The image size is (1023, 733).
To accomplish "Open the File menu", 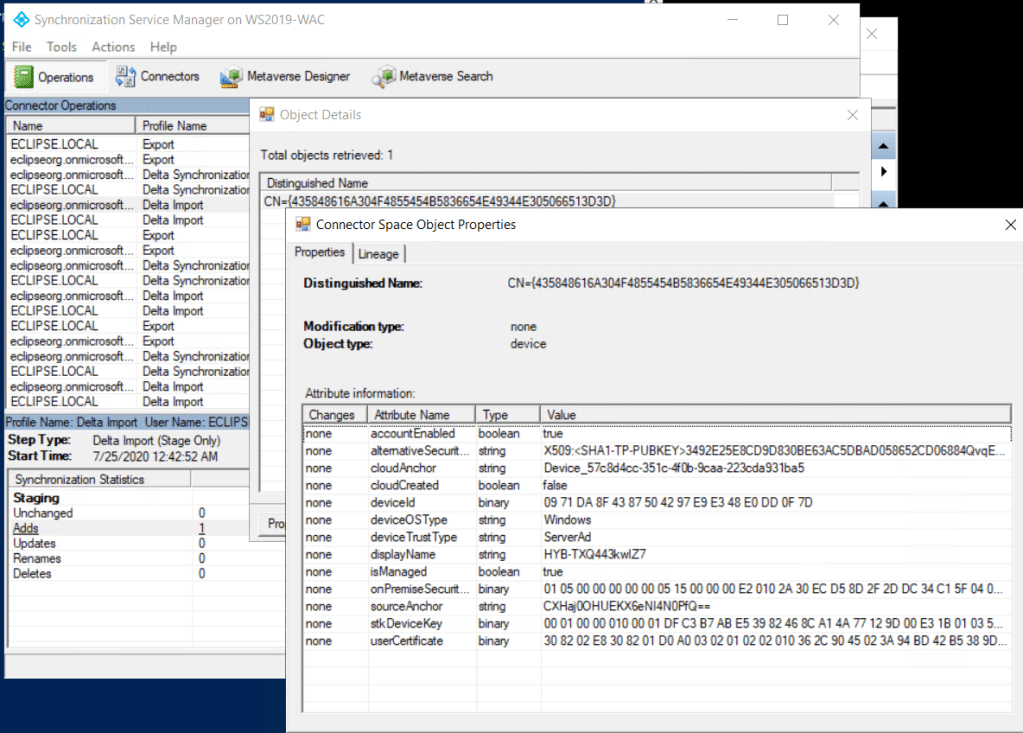I will pos(22,47).
